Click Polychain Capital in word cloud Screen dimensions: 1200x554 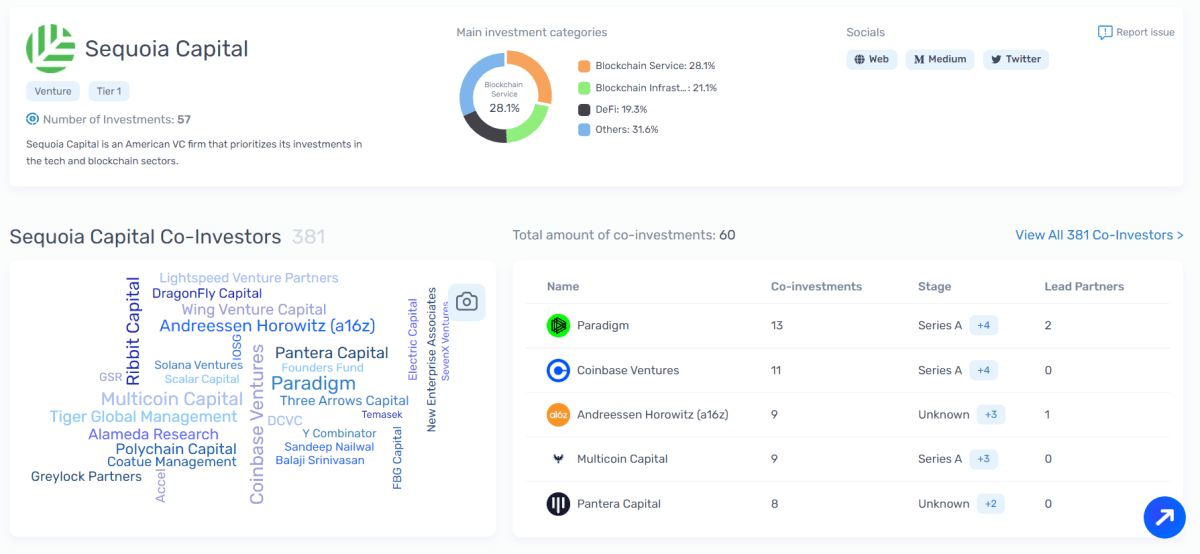coord(176,449)
